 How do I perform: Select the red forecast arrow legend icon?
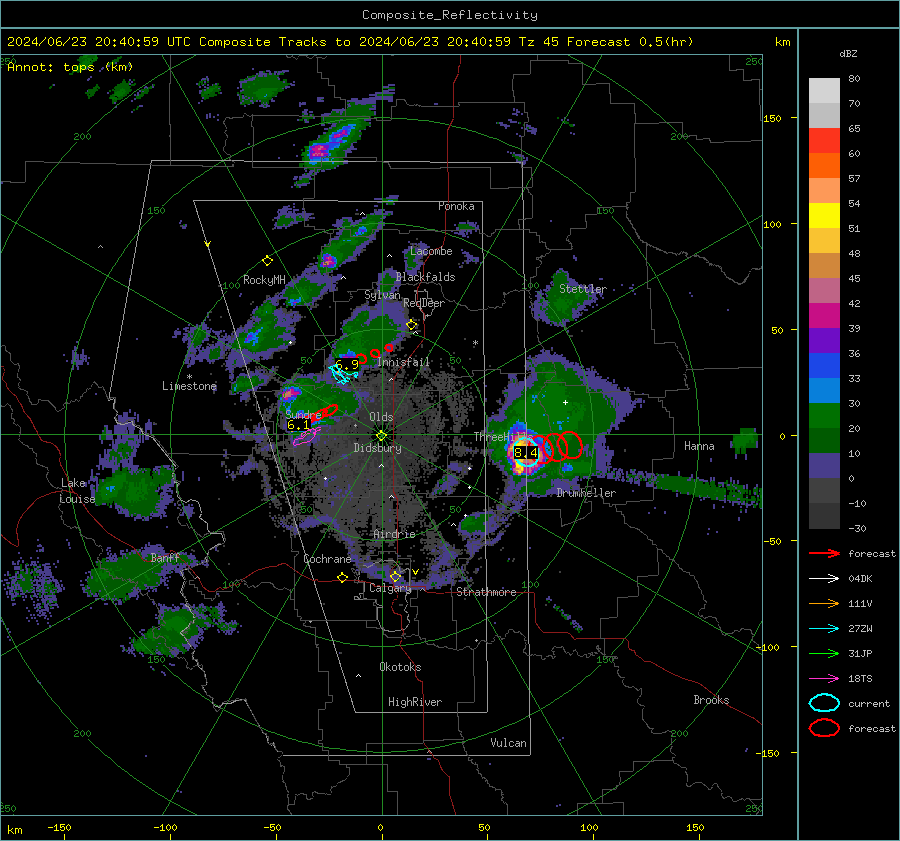[x=824, y=553]
